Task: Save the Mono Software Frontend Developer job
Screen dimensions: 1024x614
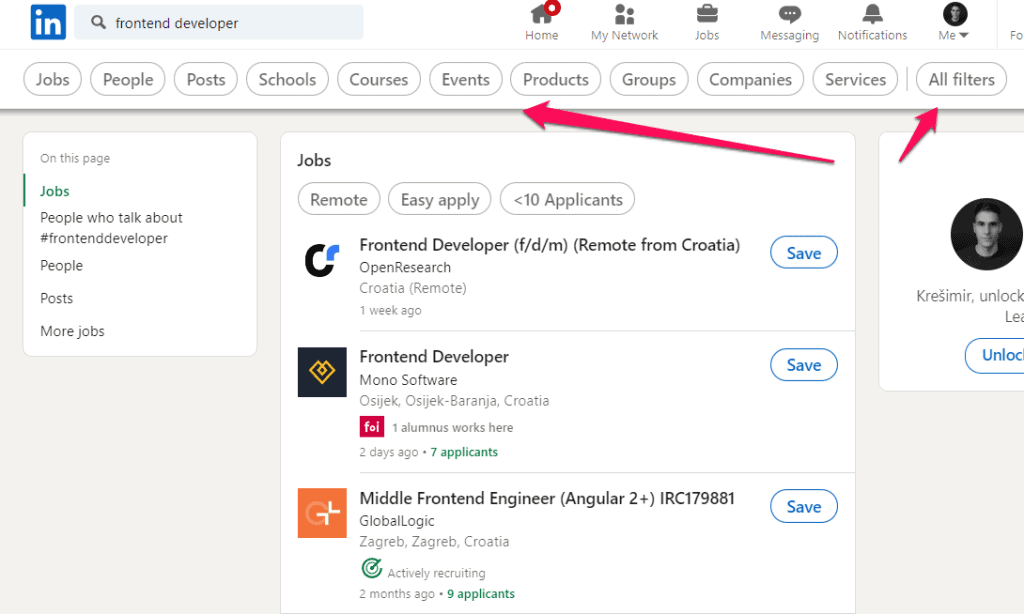Action: [804, 364]
